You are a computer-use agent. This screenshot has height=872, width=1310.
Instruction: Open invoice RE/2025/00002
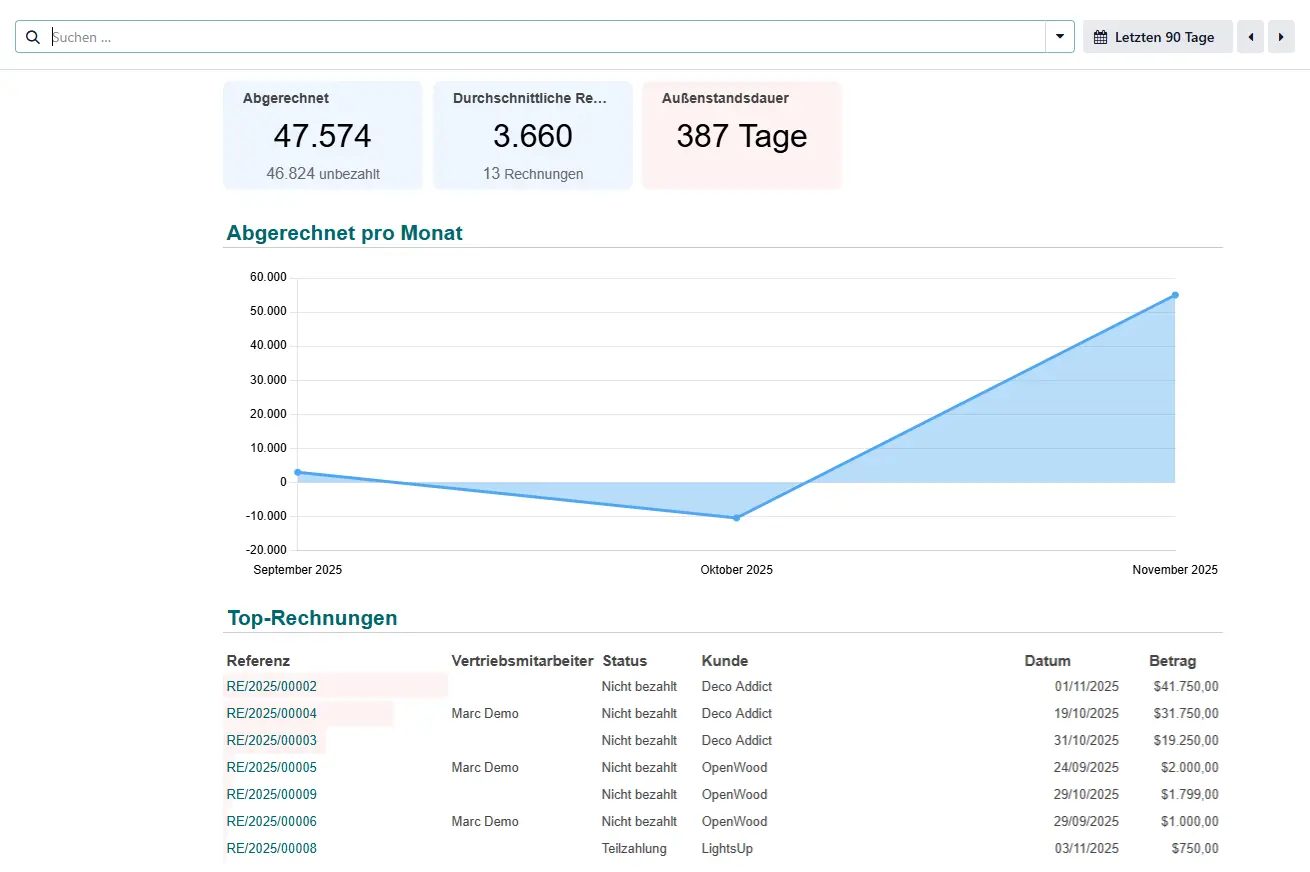pos(272,687)
